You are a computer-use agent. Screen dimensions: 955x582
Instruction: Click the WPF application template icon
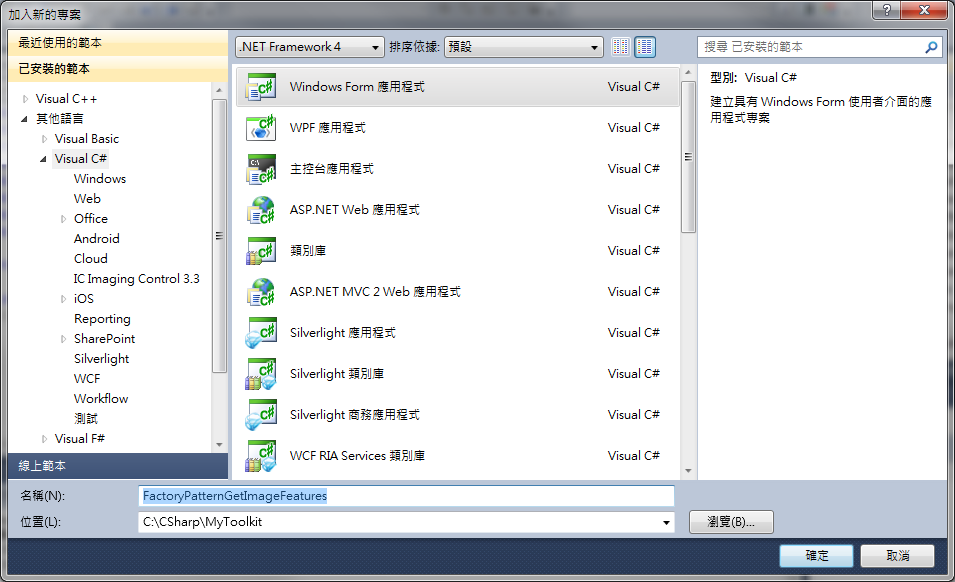point(261,128)
